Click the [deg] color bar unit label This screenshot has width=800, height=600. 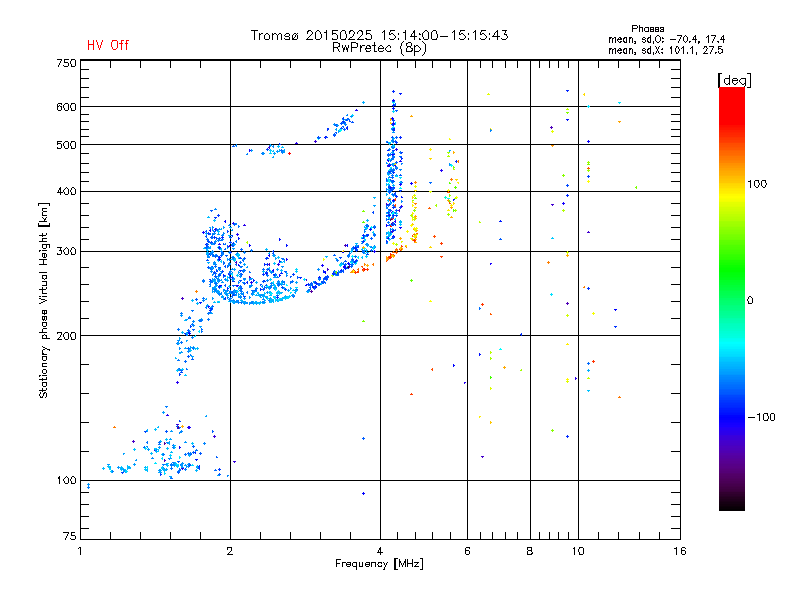[735, 79]
